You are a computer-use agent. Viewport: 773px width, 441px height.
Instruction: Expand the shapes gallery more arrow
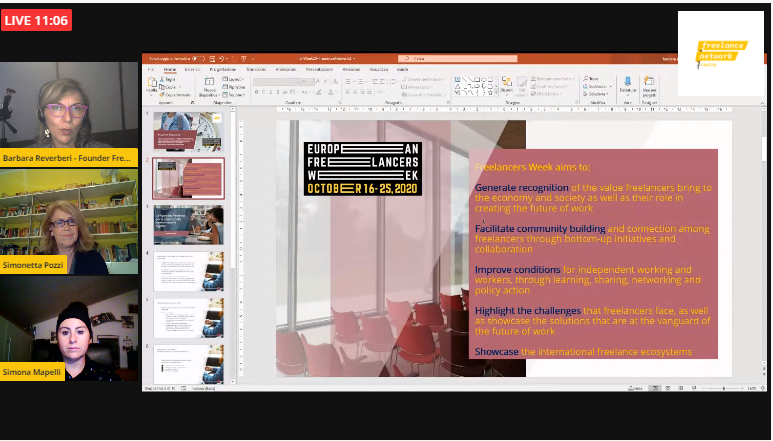496,93
